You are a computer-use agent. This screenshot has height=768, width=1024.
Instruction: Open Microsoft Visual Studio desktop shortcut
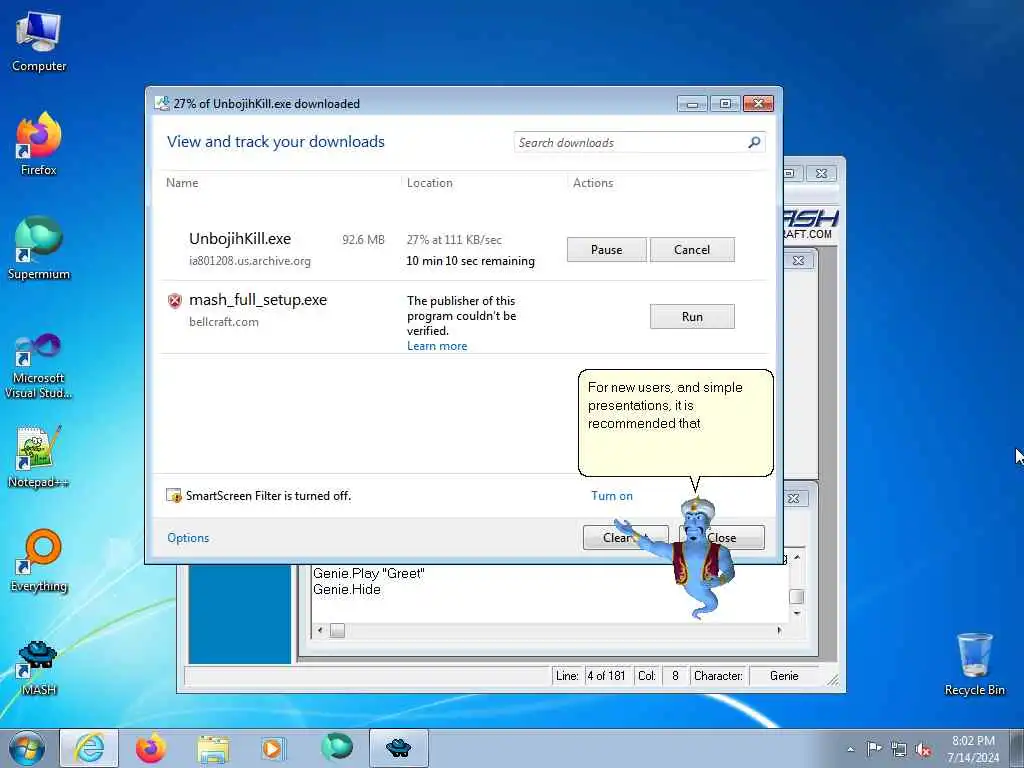point(39,366)
